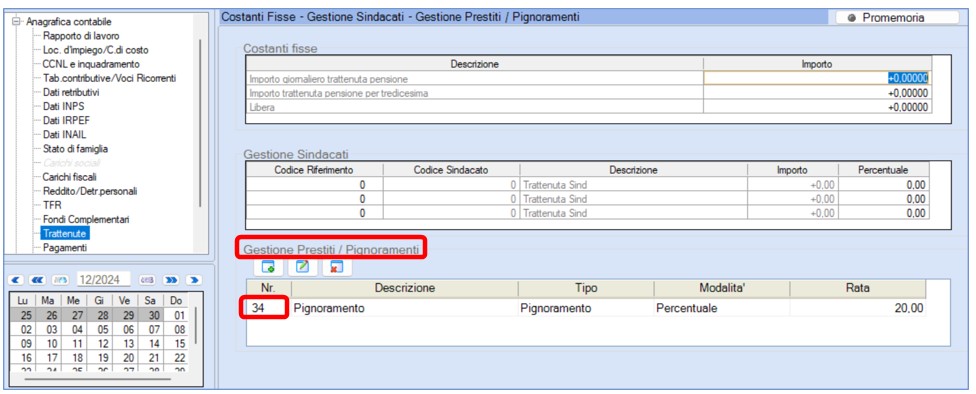This screenshot has height=394, width=976.
Task: Collapse the Anagrafica contabile tree node
Action: click(16, 22)
